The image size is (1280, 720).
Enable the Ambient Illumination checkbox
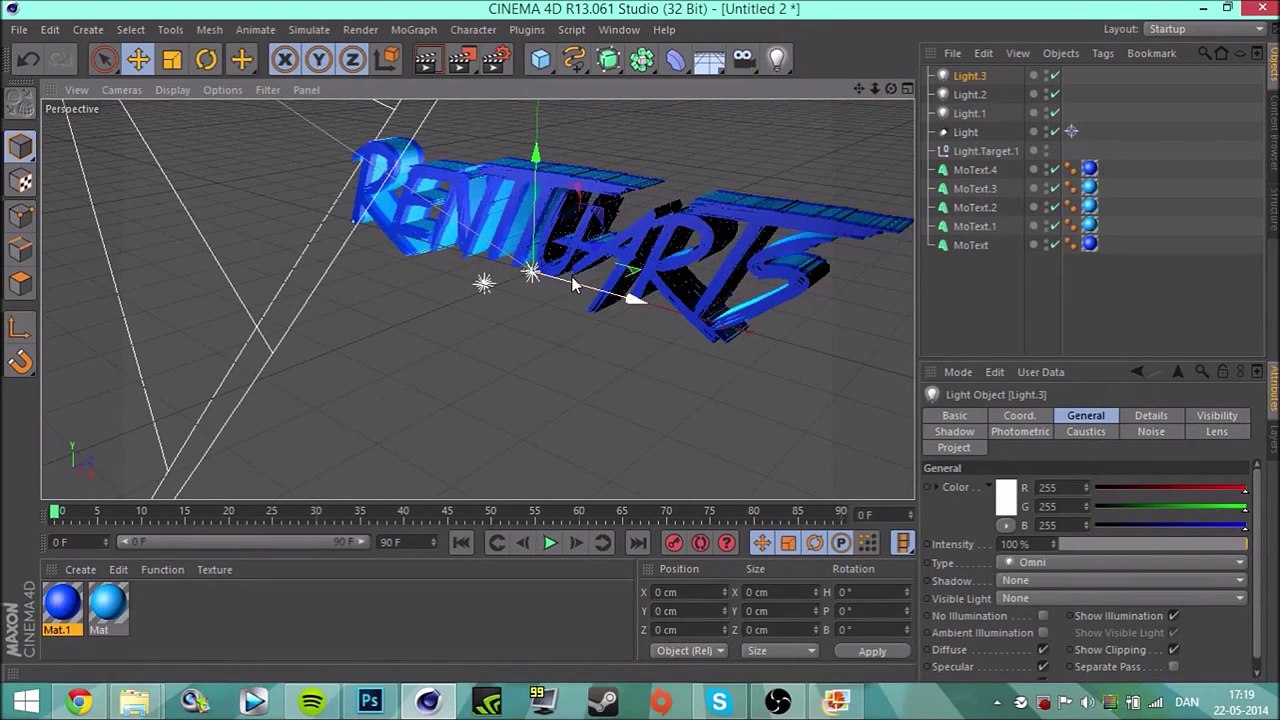(1043, 633)
